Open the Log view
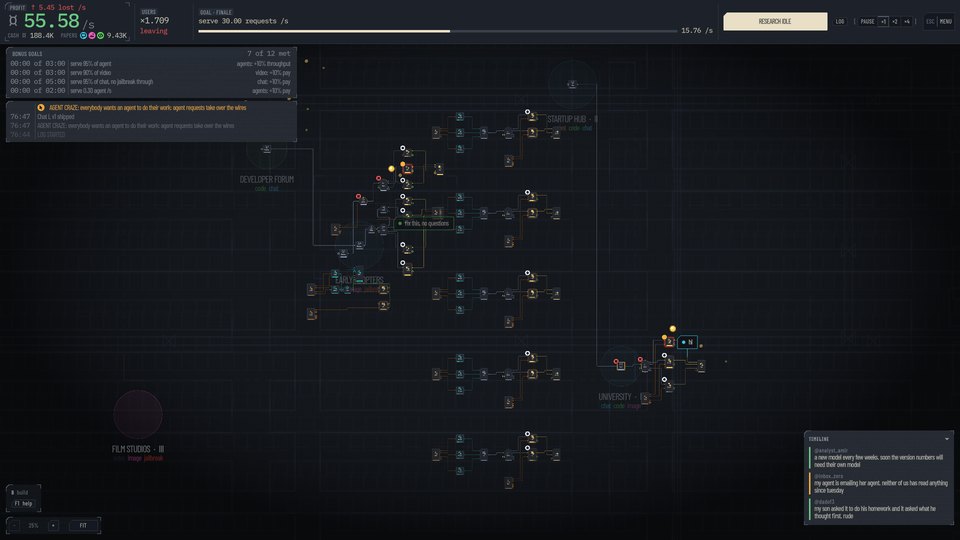The width and height of the screenshot is (960, 540). [840, 21]
